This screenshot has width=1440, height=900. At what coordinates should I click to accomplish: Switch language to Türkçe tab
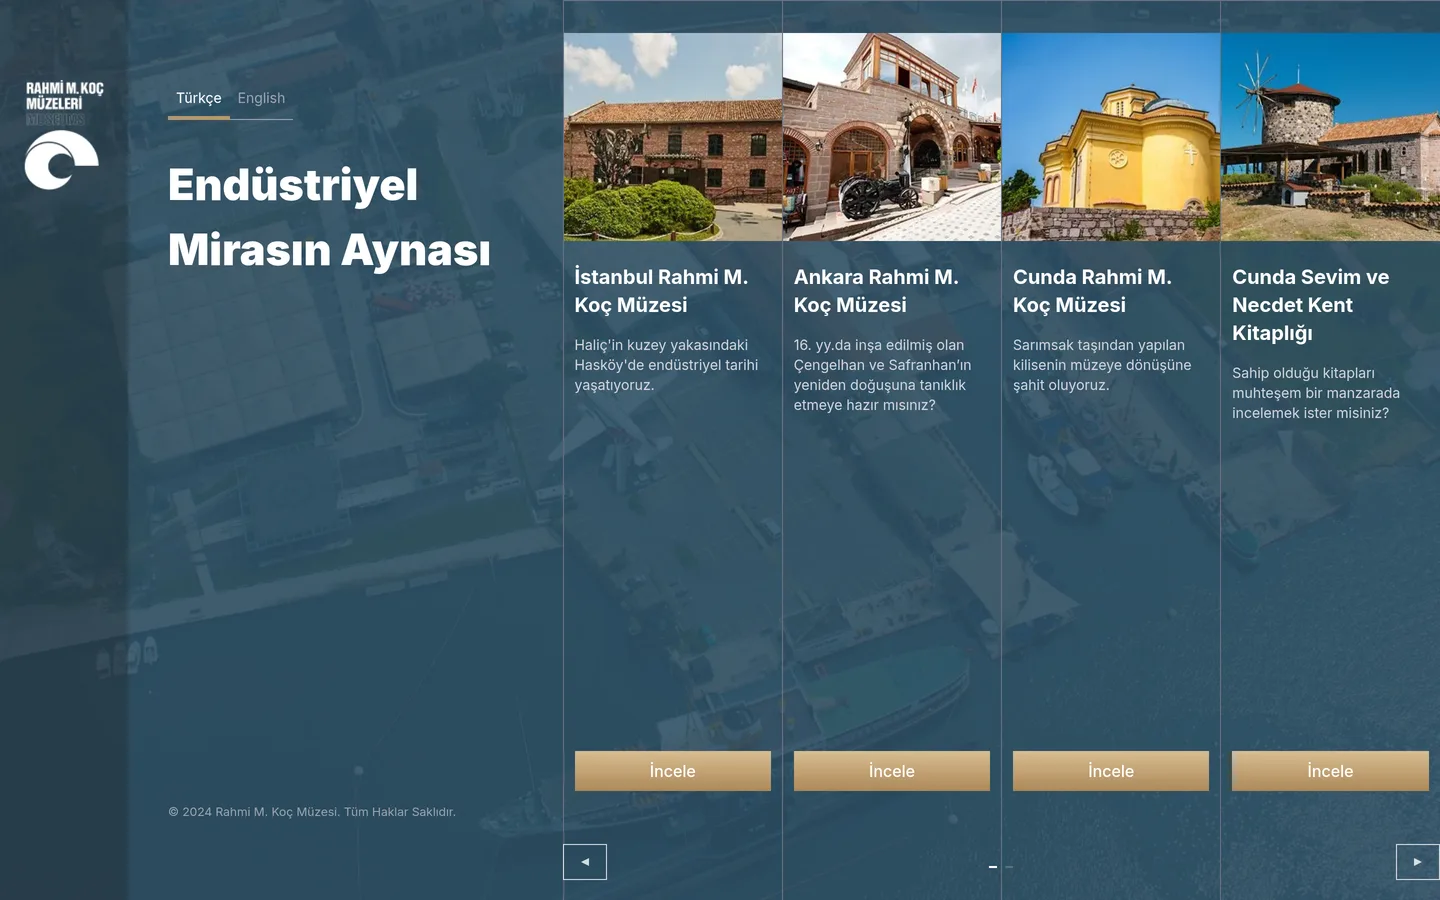pos(199,98)
